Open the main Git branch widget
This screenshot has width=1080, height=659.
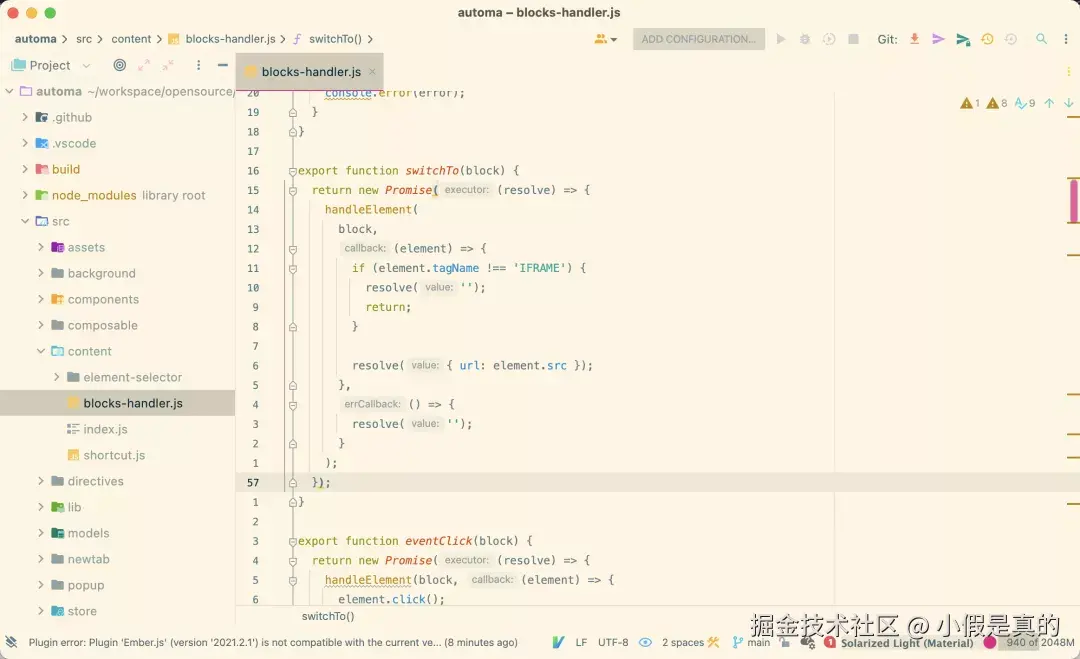coord(752,642)
